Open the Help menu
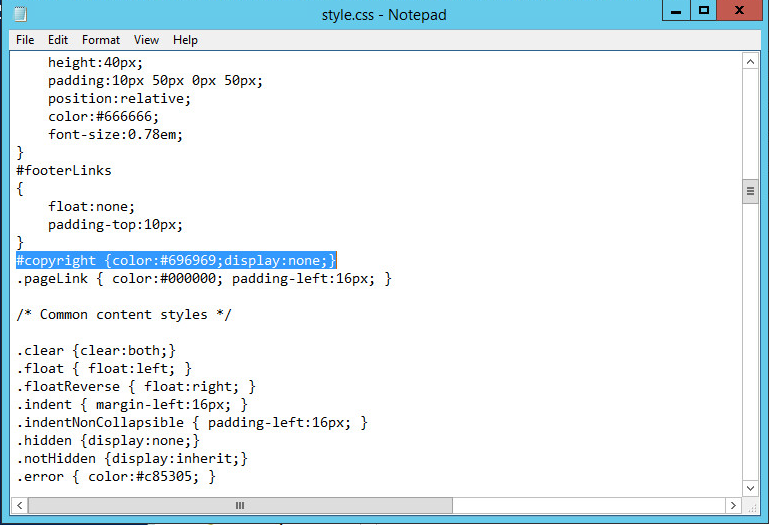The image size is (769, 525). 185,40
